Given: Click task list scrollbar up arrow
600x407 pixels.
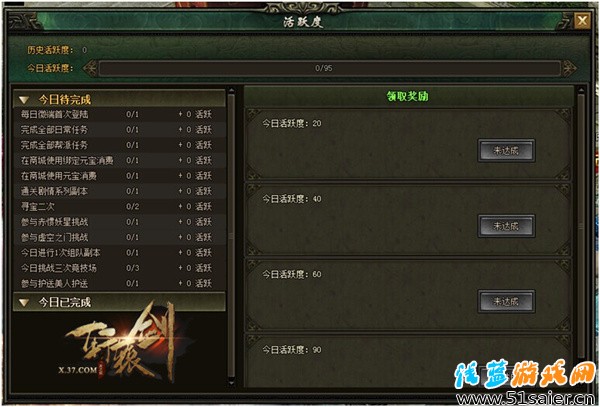Looking at the screenshot, I should coord(231,91).
